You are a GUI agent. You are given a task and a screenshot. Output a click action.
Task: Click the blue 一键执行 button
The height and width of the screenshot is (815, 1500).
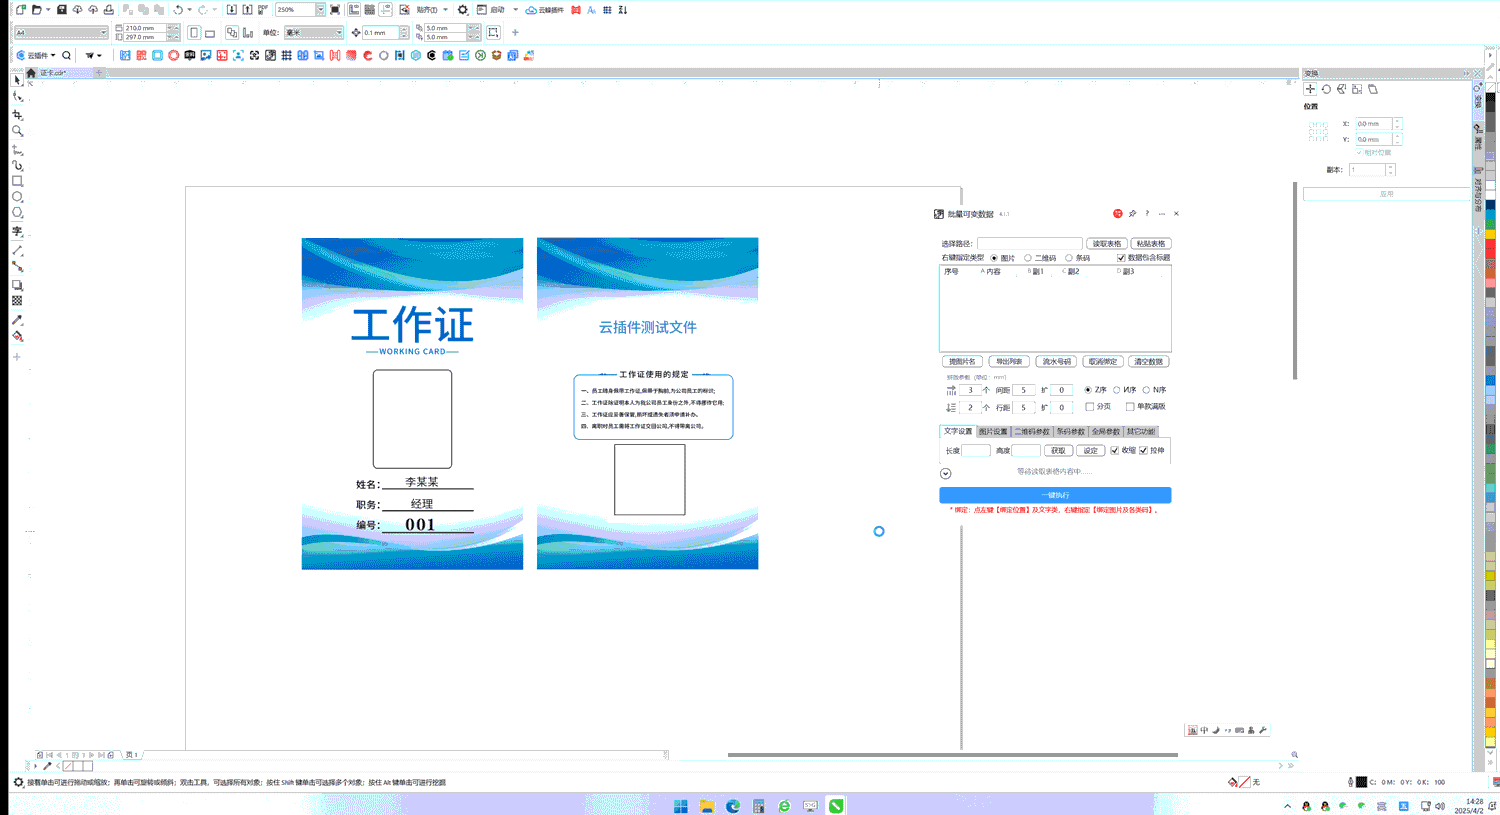click(x=1055, y=495)
